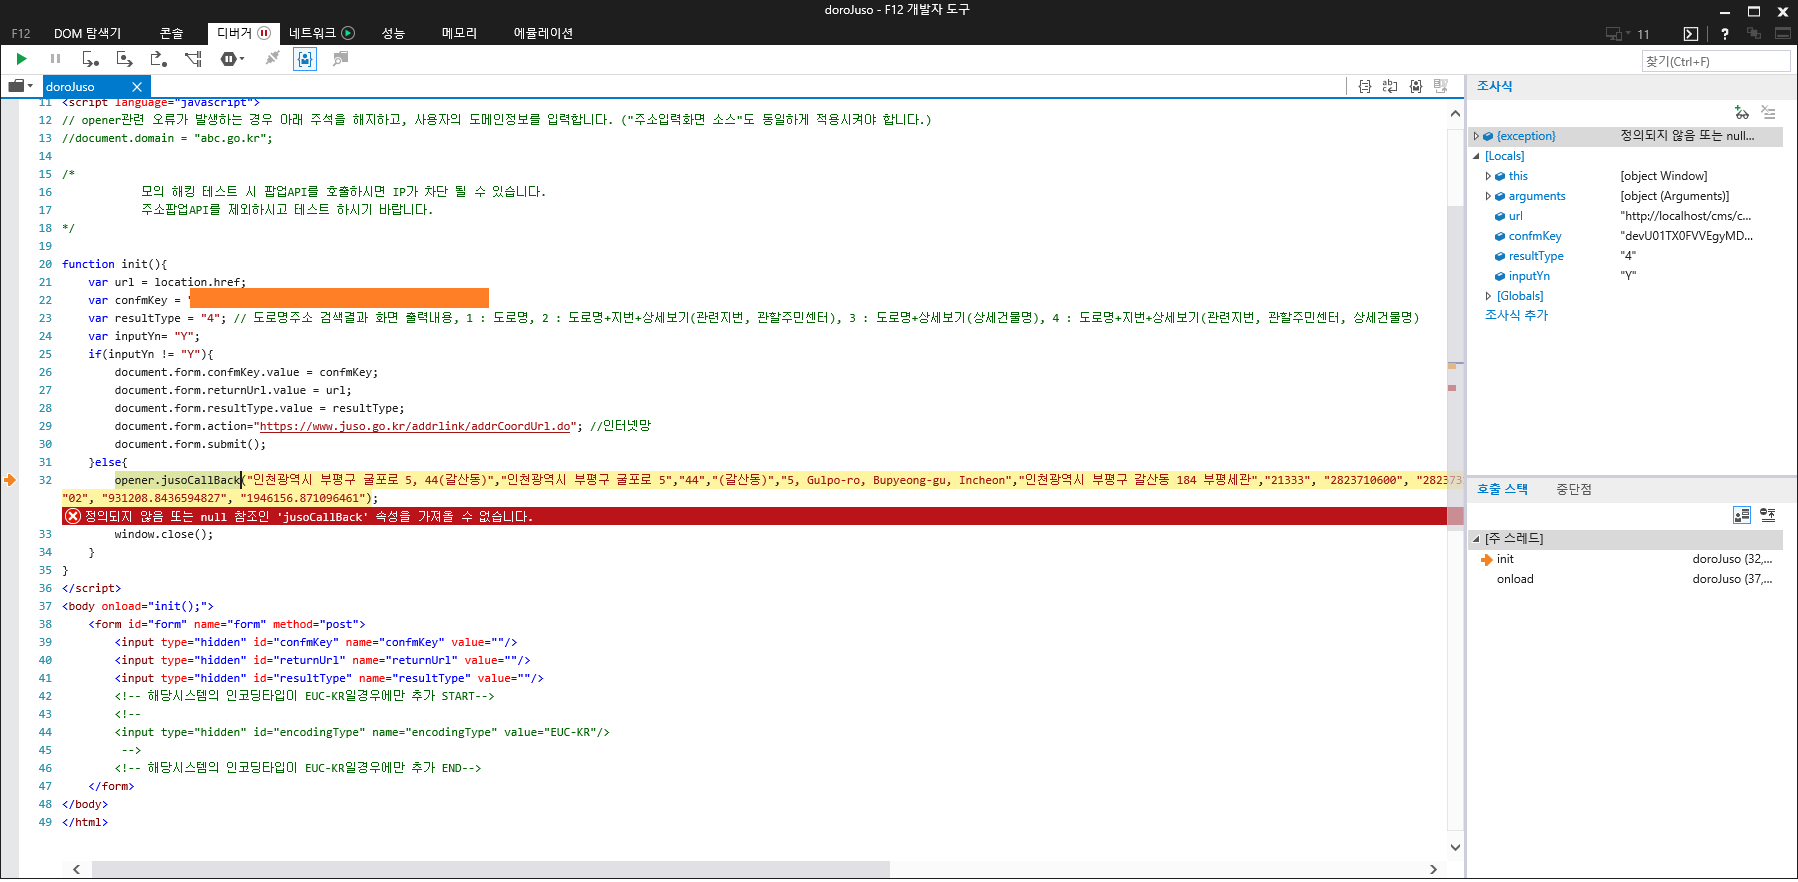Open the 네트워크 tab
Screen dimensions: 1798x882
pyautogui.click(x=321, y=33)
